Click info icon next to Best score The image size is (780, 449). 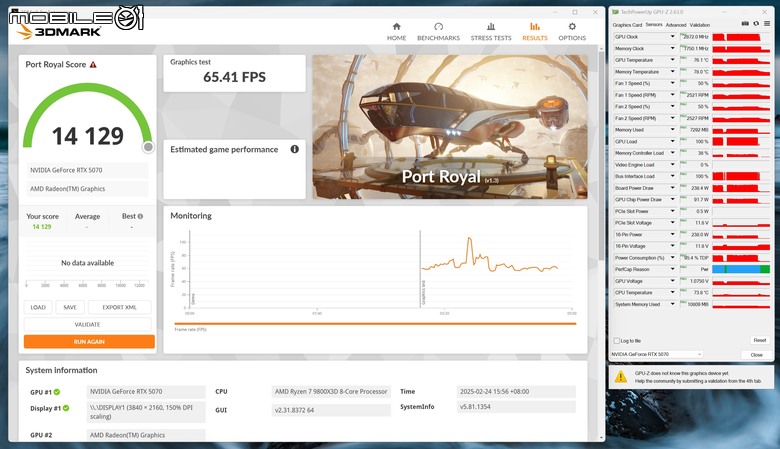140,216
